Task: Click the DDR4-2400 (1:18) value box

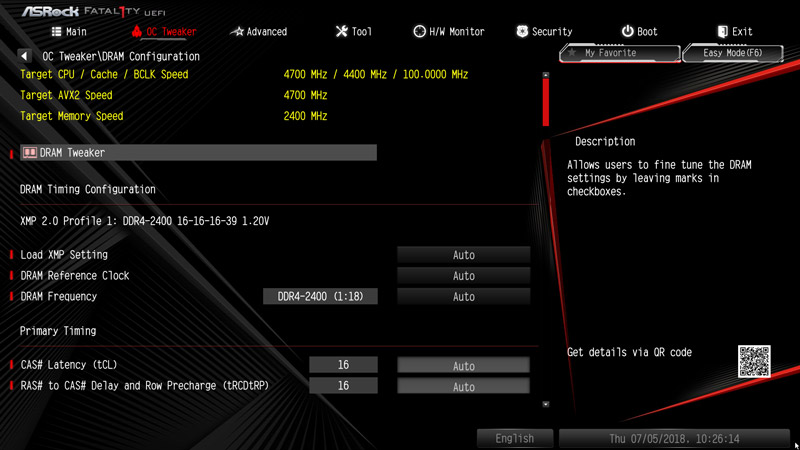Action: (x=320, y=296)
